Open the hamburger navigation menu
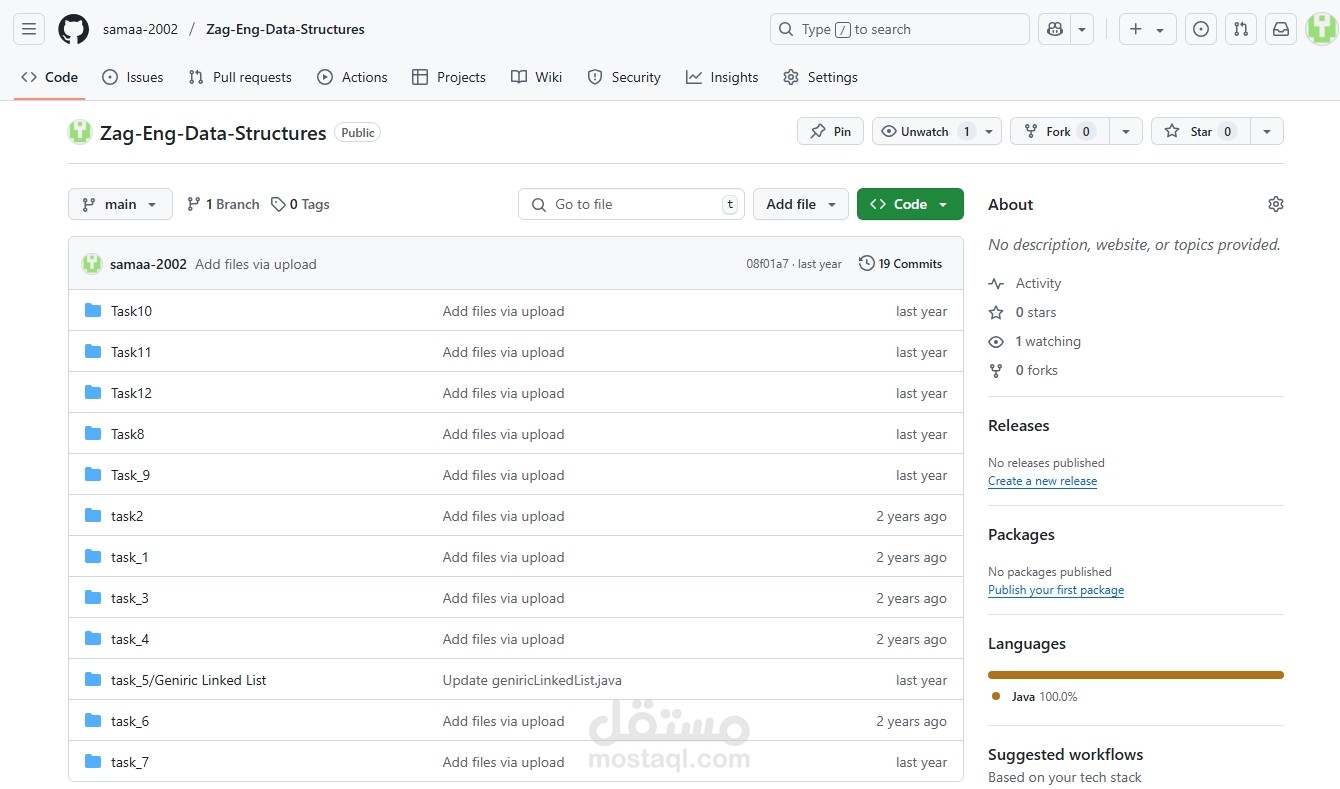Image resolution: width=1340 pixels, height=789 pixels. (29, 29)
